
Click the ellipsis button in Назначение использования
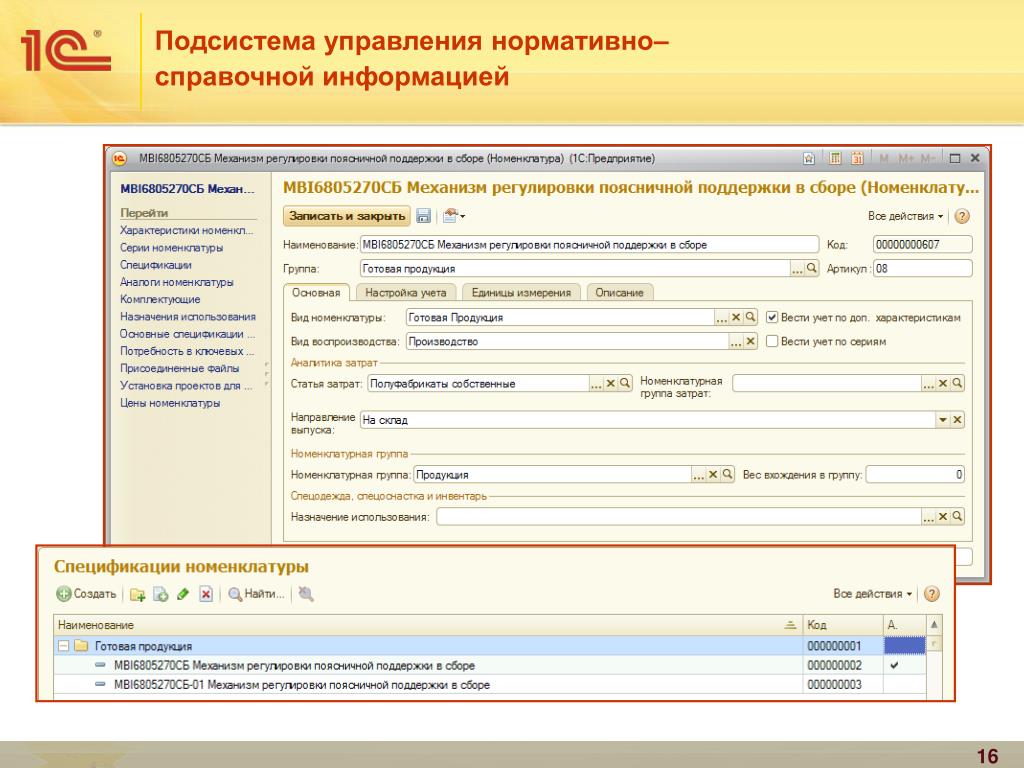(x=929, y=517)
